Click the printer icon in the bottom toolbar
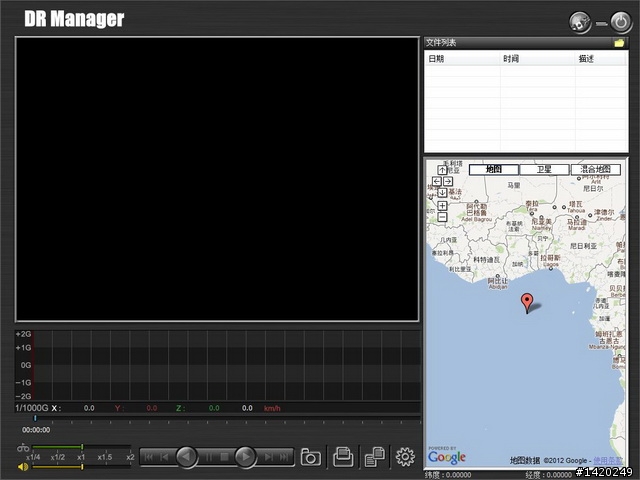 point(343,457)
